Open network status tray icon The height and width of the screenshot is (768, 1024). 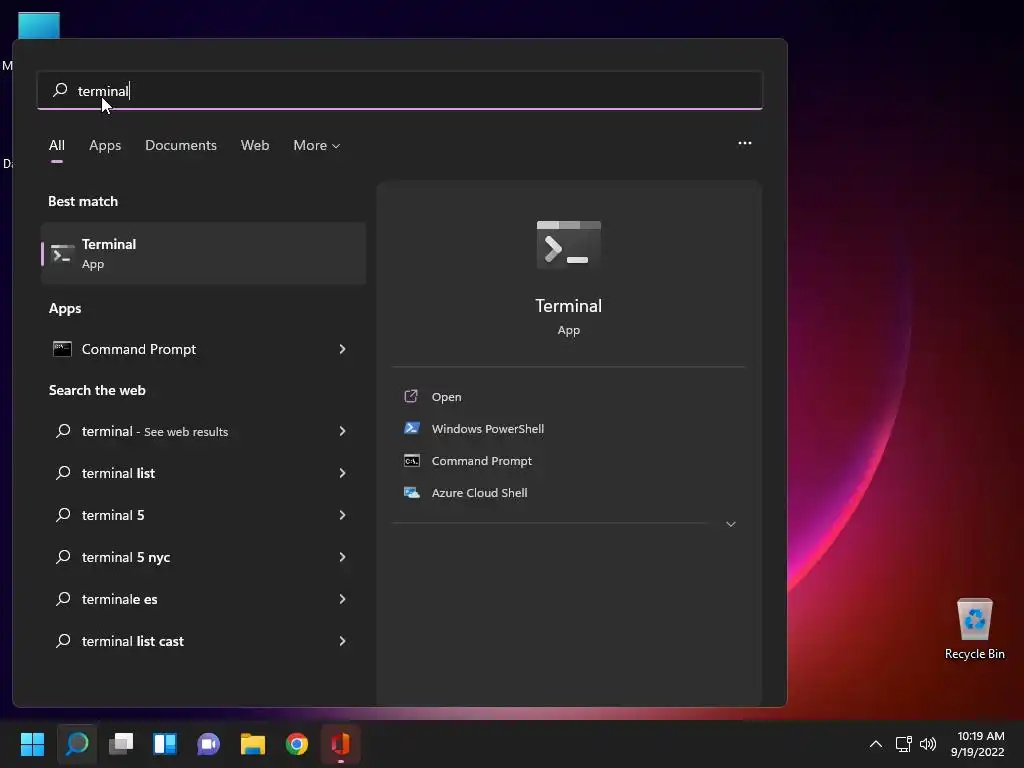coord(903,744)
